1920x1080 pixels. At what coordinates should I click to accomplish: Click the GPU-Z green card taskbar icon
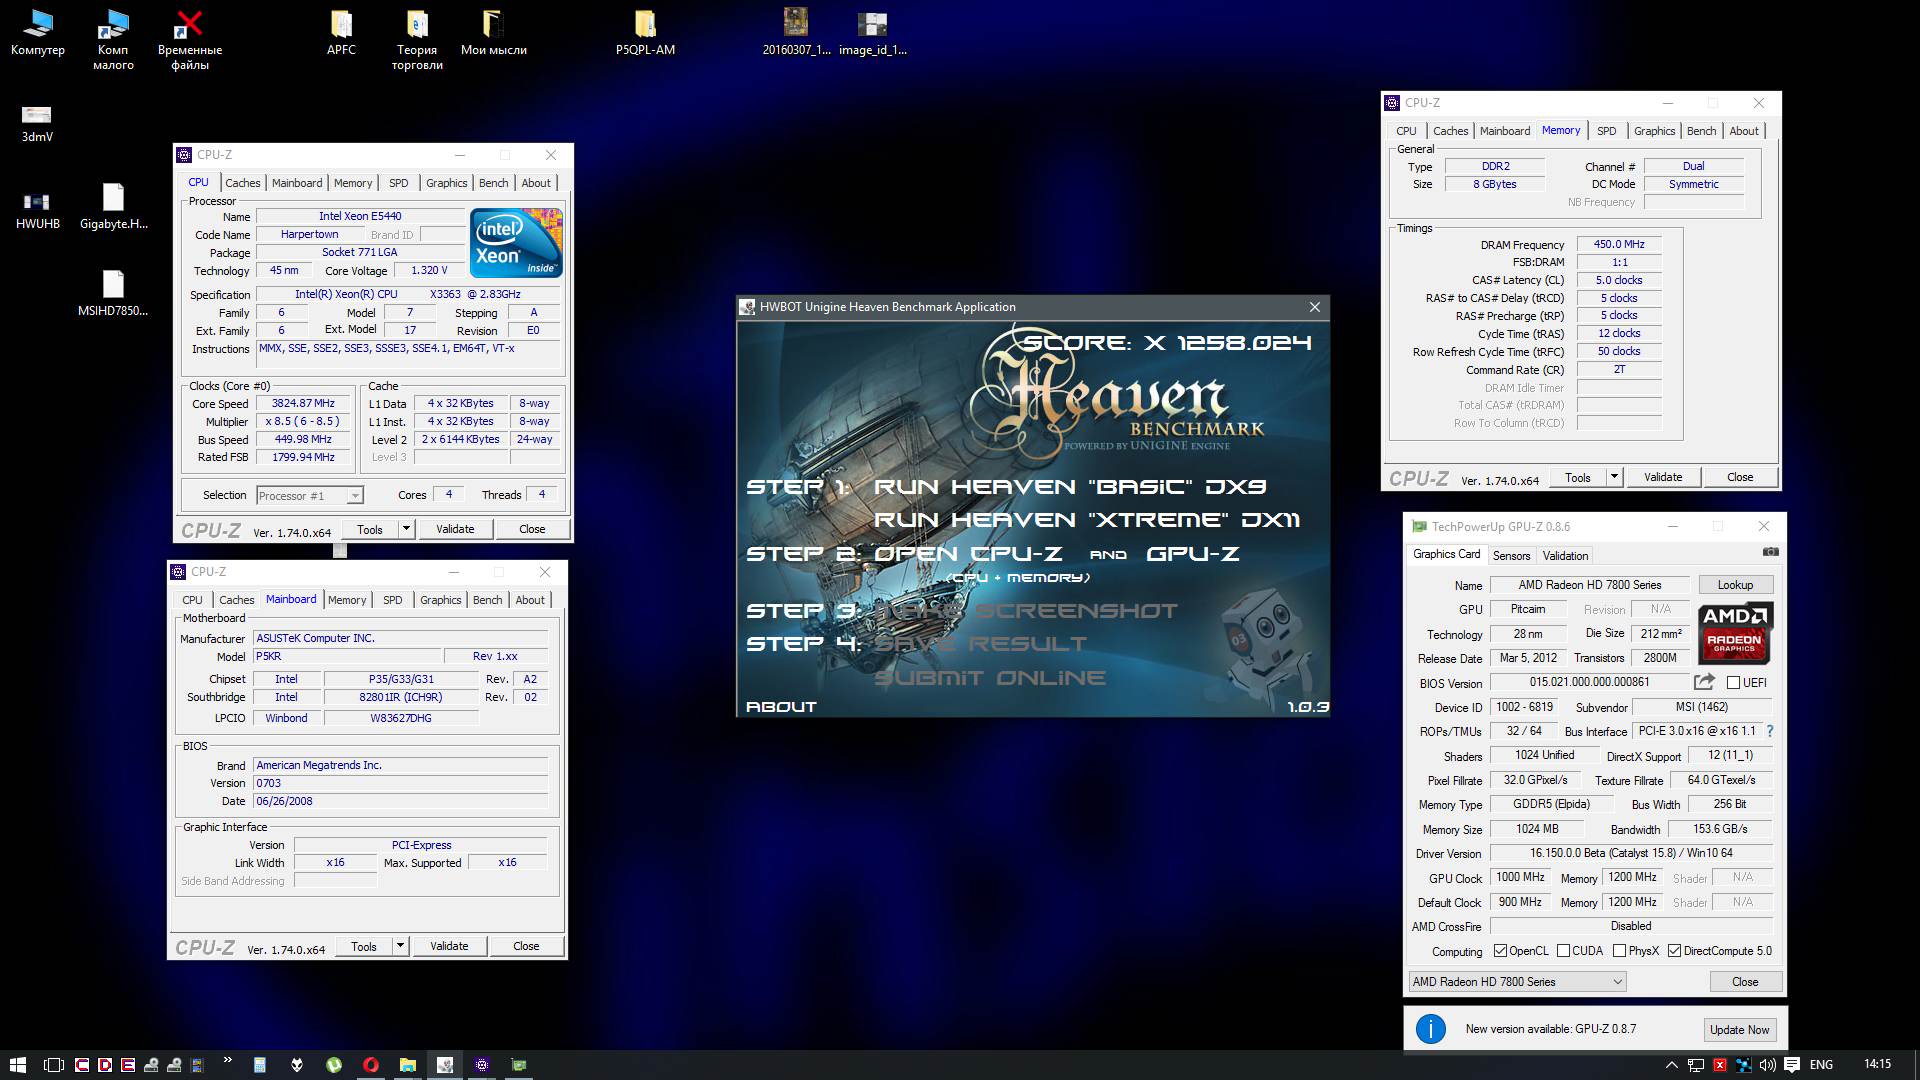coord(519,1065)
